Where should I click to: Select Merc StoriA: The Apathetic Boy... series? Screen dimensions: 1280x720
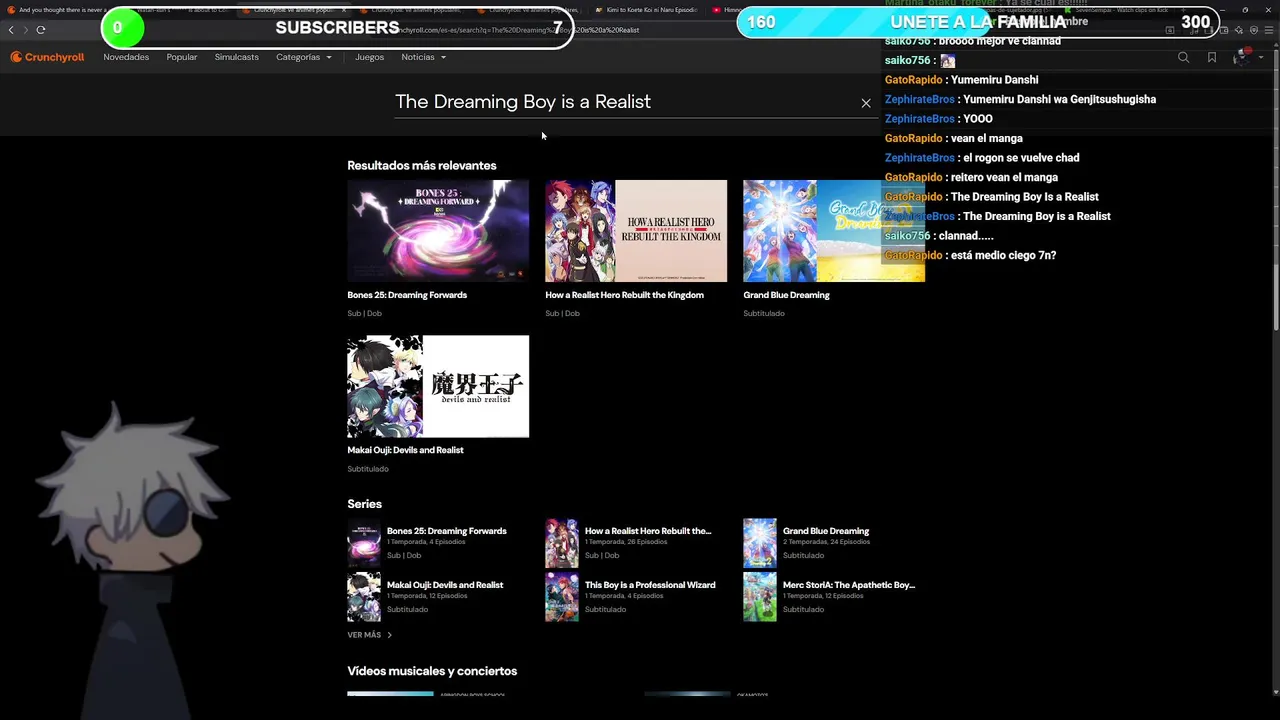(x=849, y=585)
